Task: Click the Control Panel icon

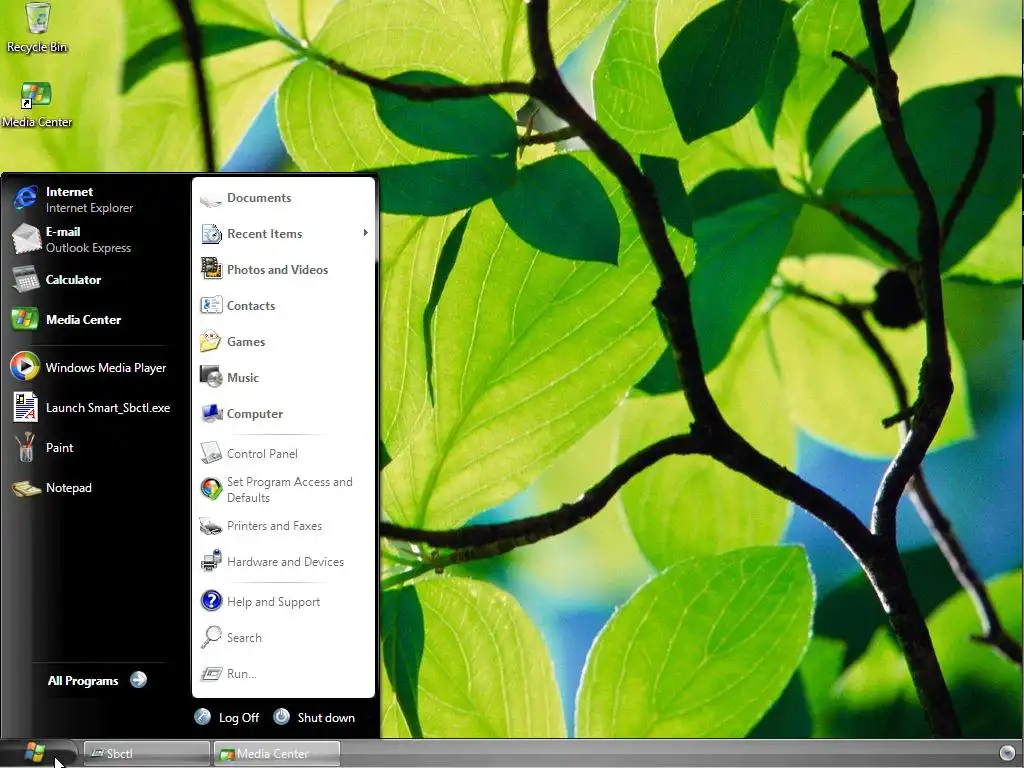Action: tap(211, 453)
